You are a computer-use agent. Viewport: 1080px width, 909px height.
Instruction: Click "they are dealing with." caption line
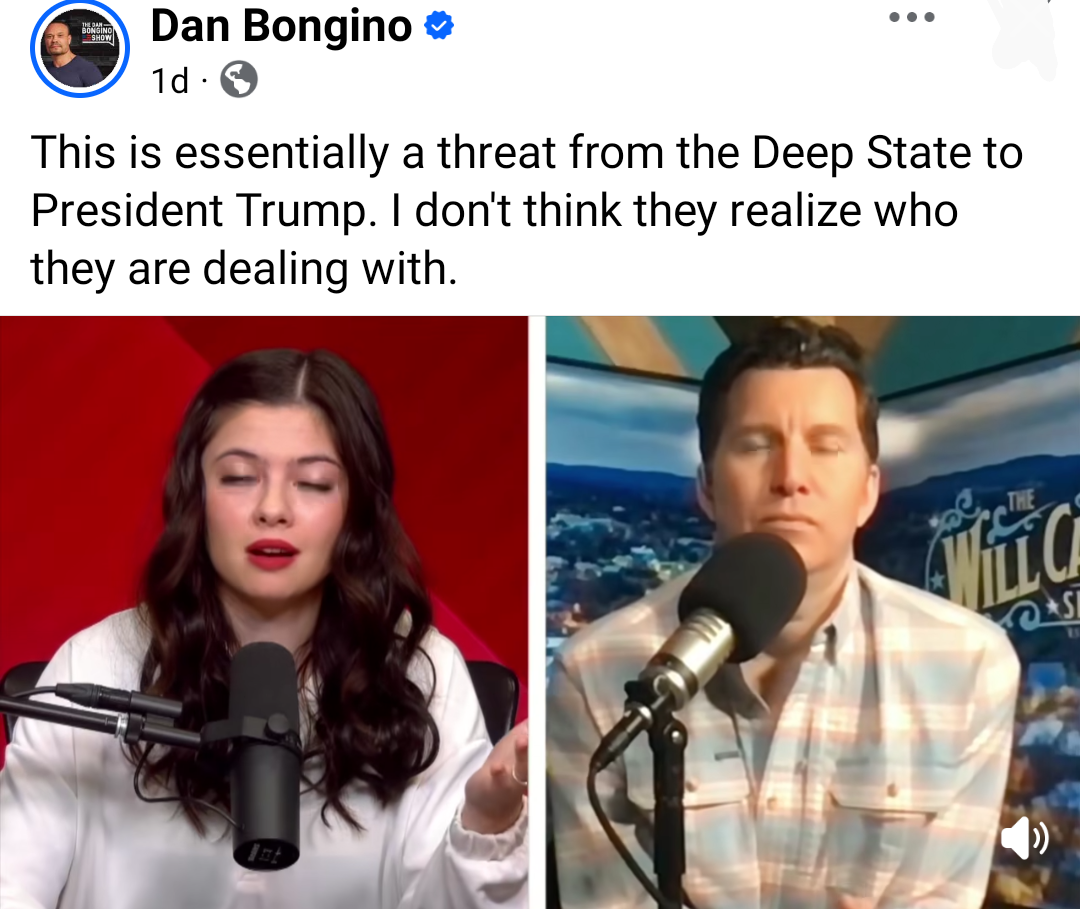244,269
